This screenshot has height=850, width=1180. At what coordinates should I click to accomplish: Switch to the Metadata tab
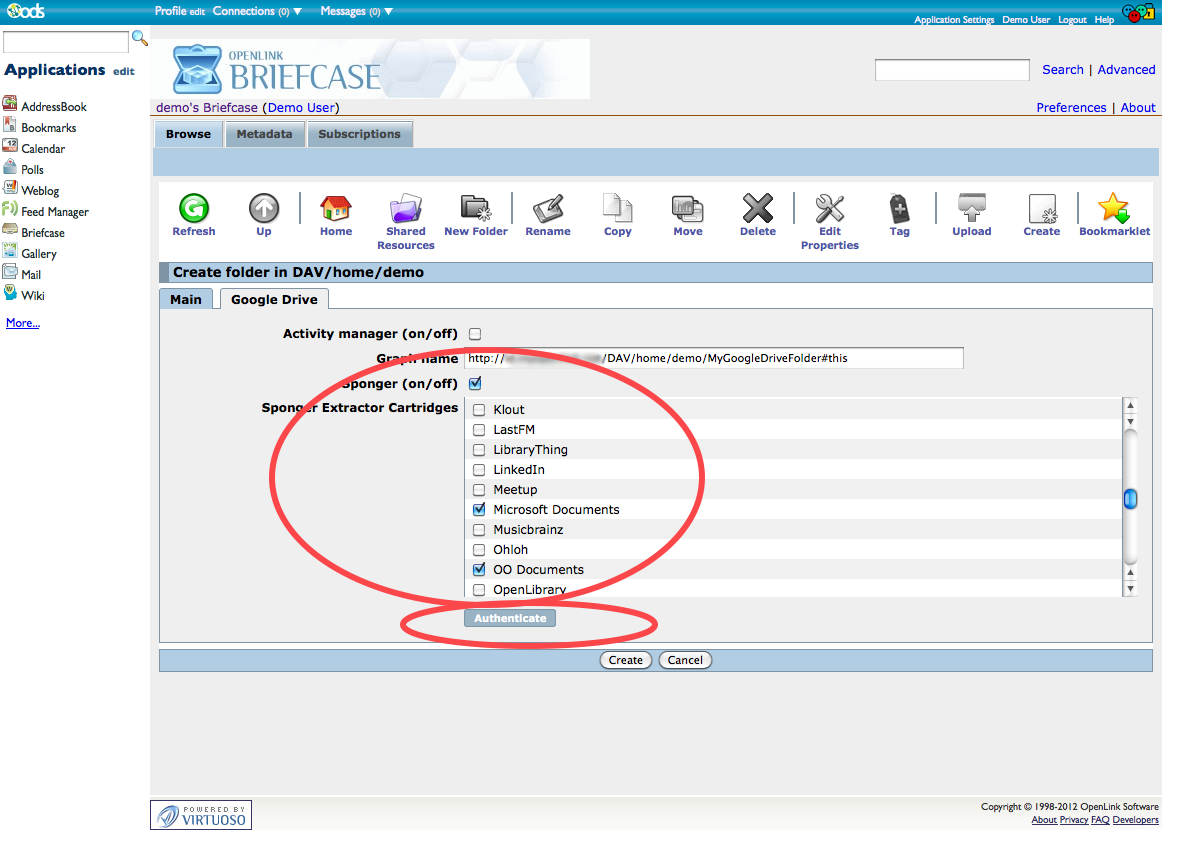point(264,134)
